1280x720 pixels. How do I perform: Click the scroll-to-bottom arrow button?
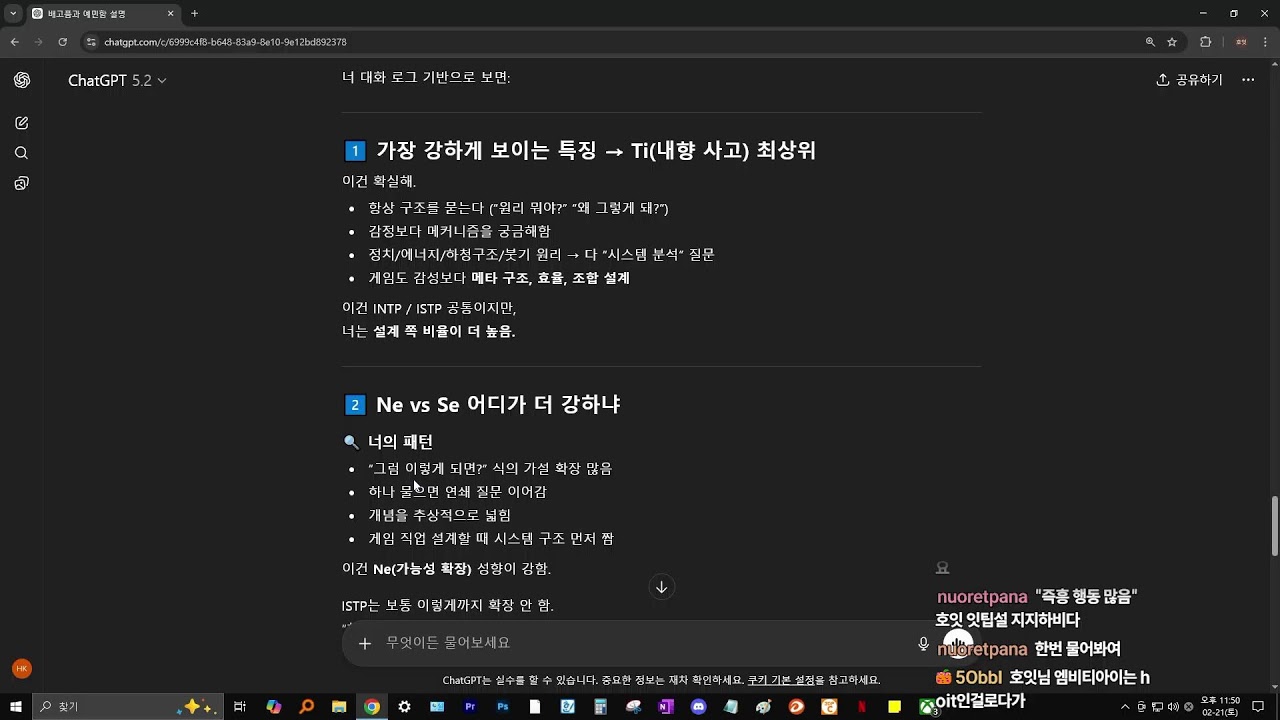[661, 587]
